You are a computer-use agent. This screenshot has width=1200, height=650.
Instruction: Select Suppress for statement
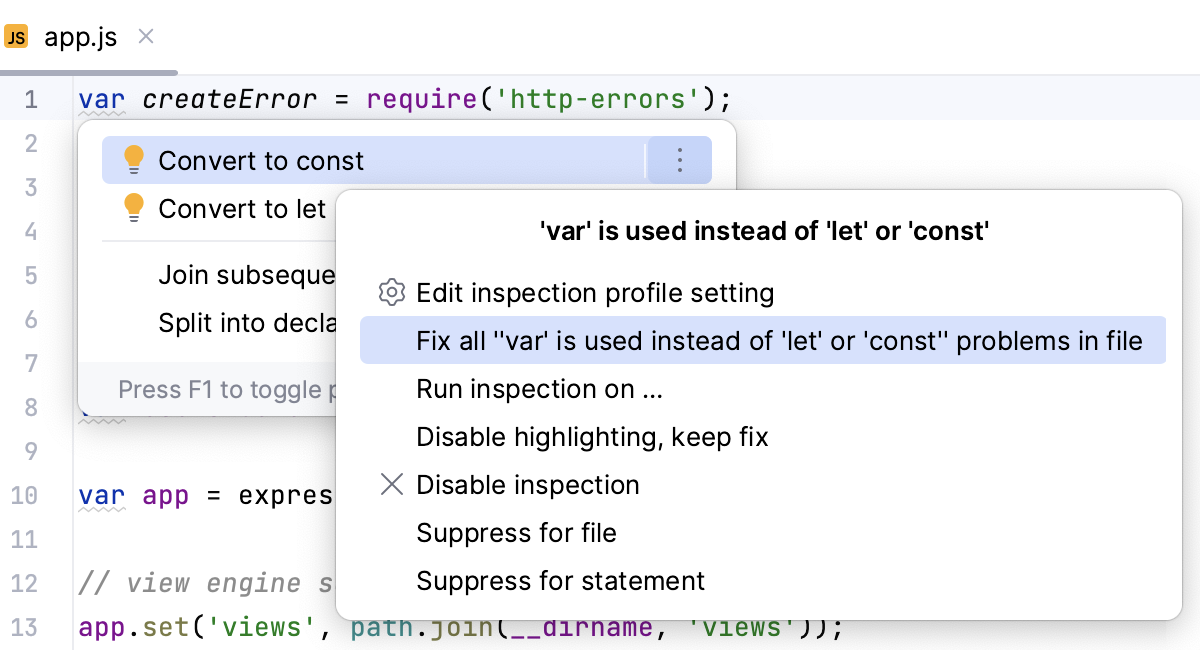559,581
